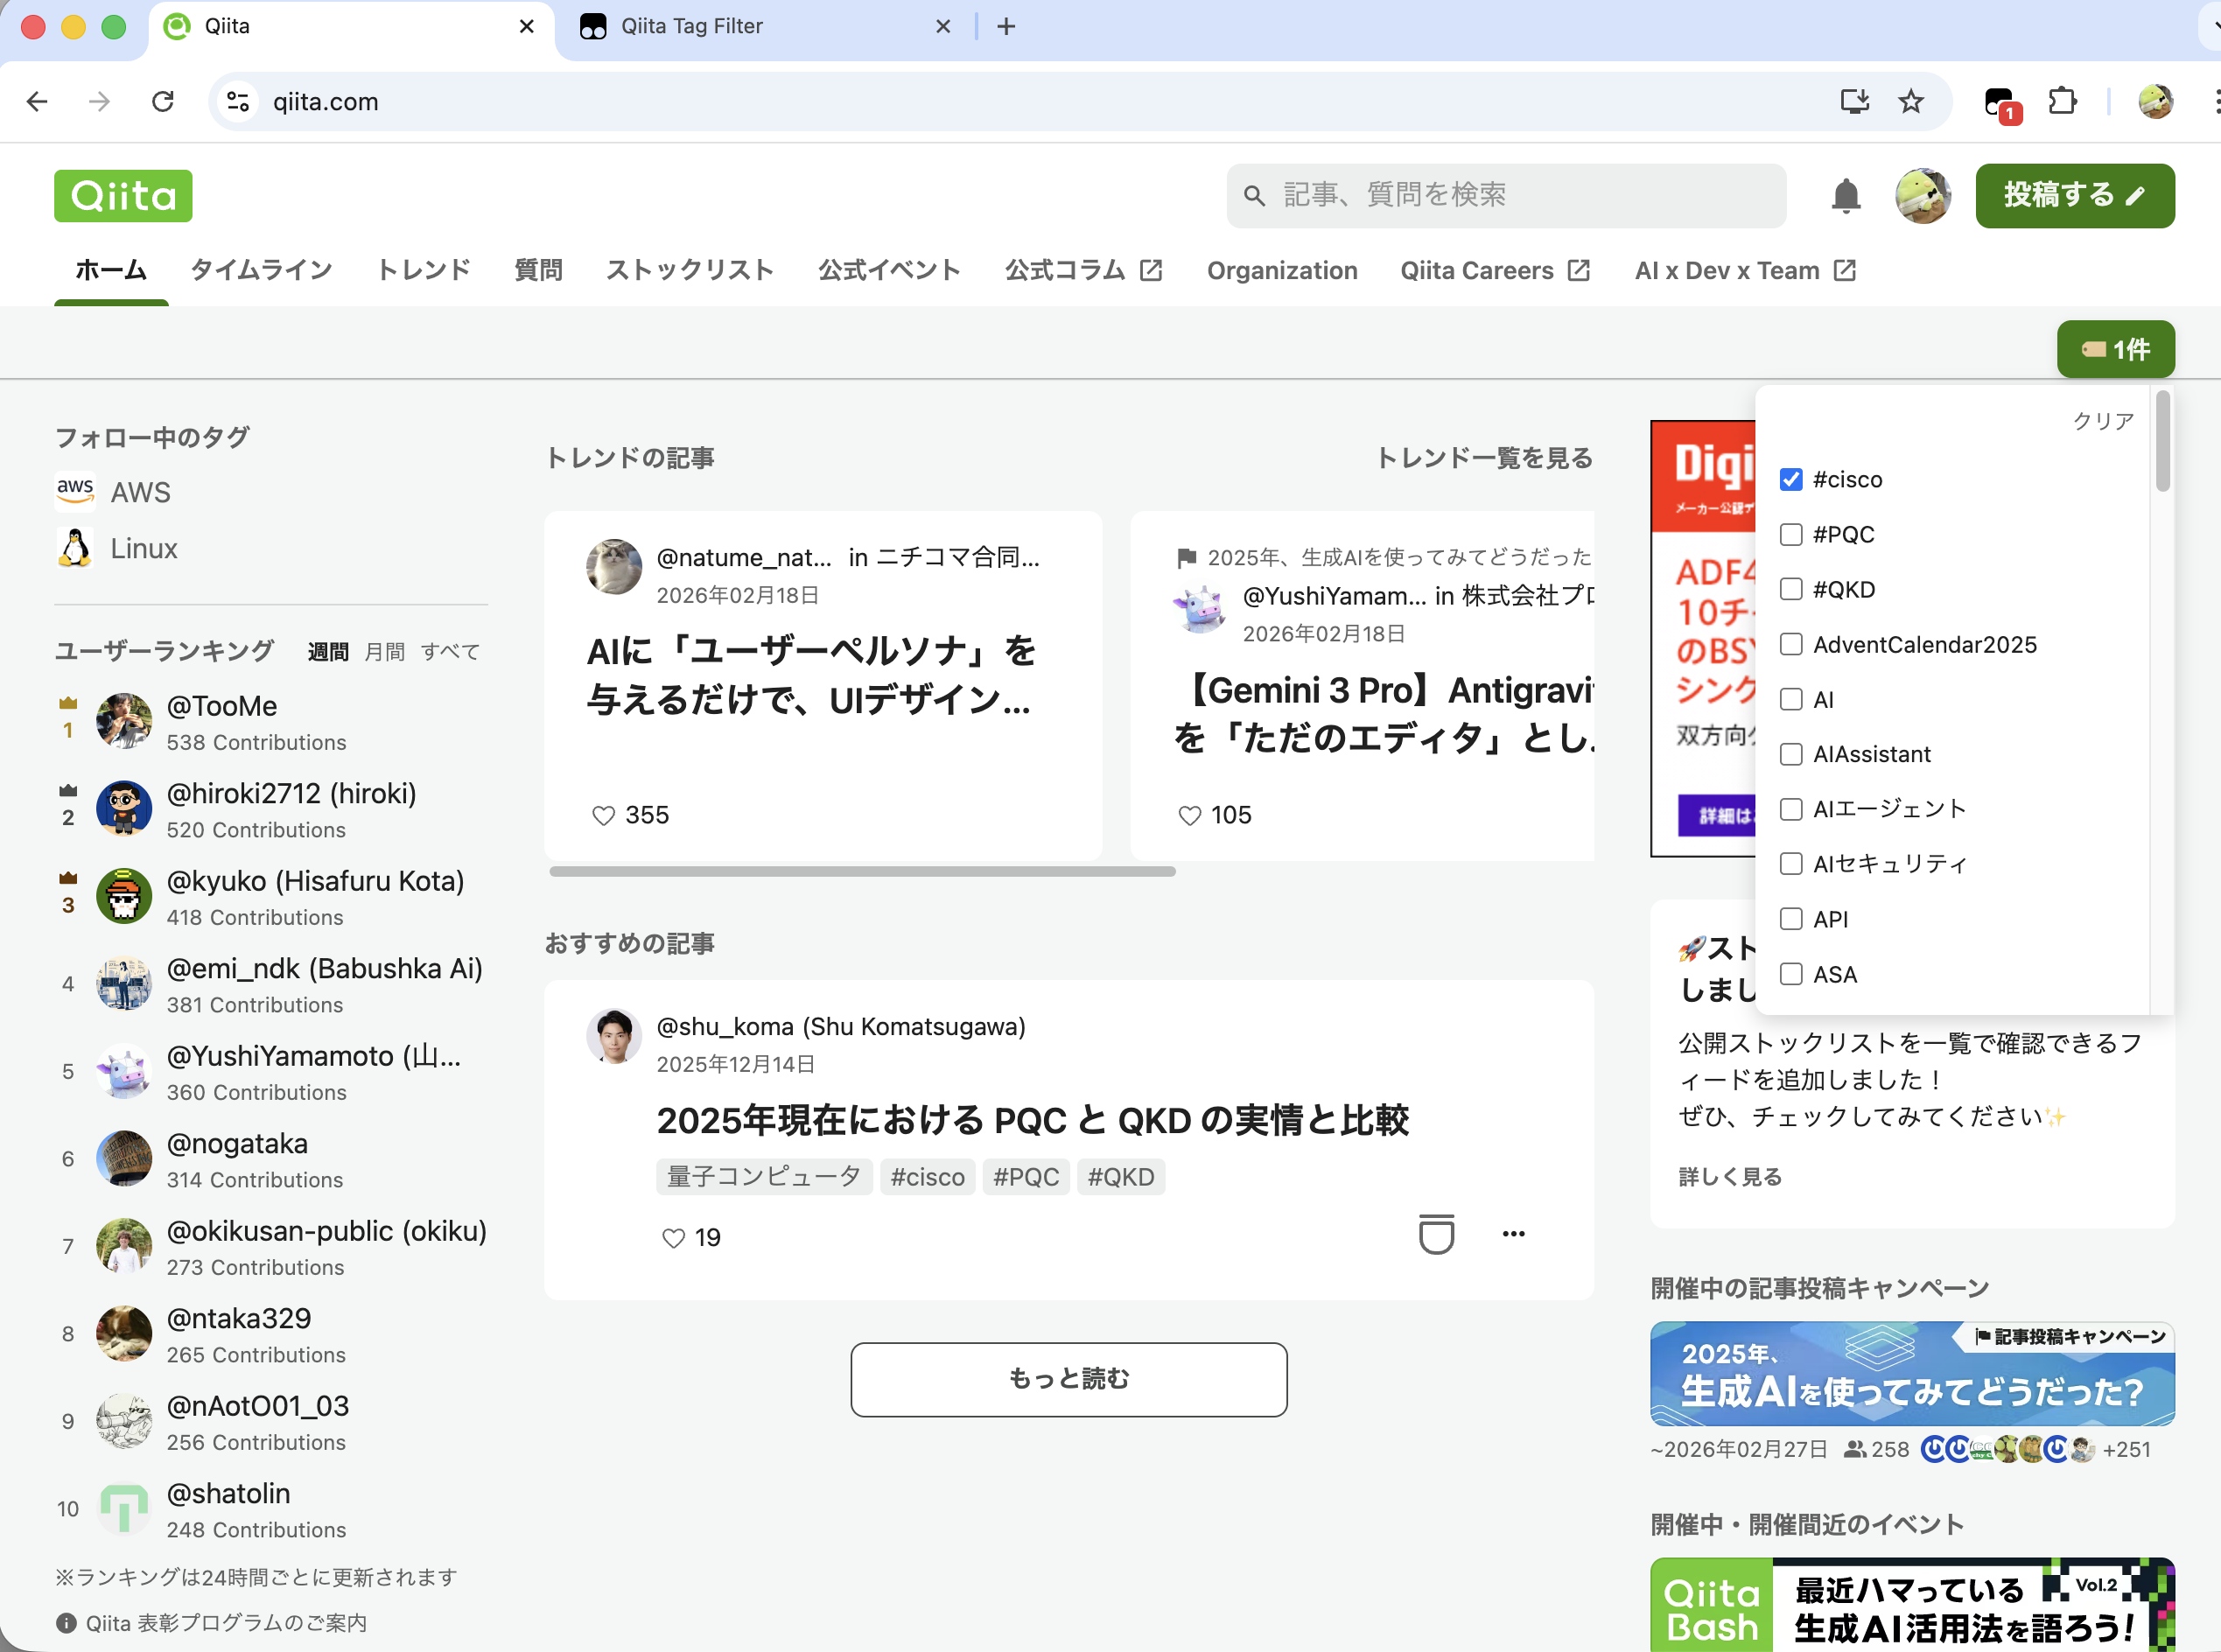The width and height of the screenshot is (2221, 1652).
Task: Click the like heart on the trending article
Action: (x=604, y=815)
